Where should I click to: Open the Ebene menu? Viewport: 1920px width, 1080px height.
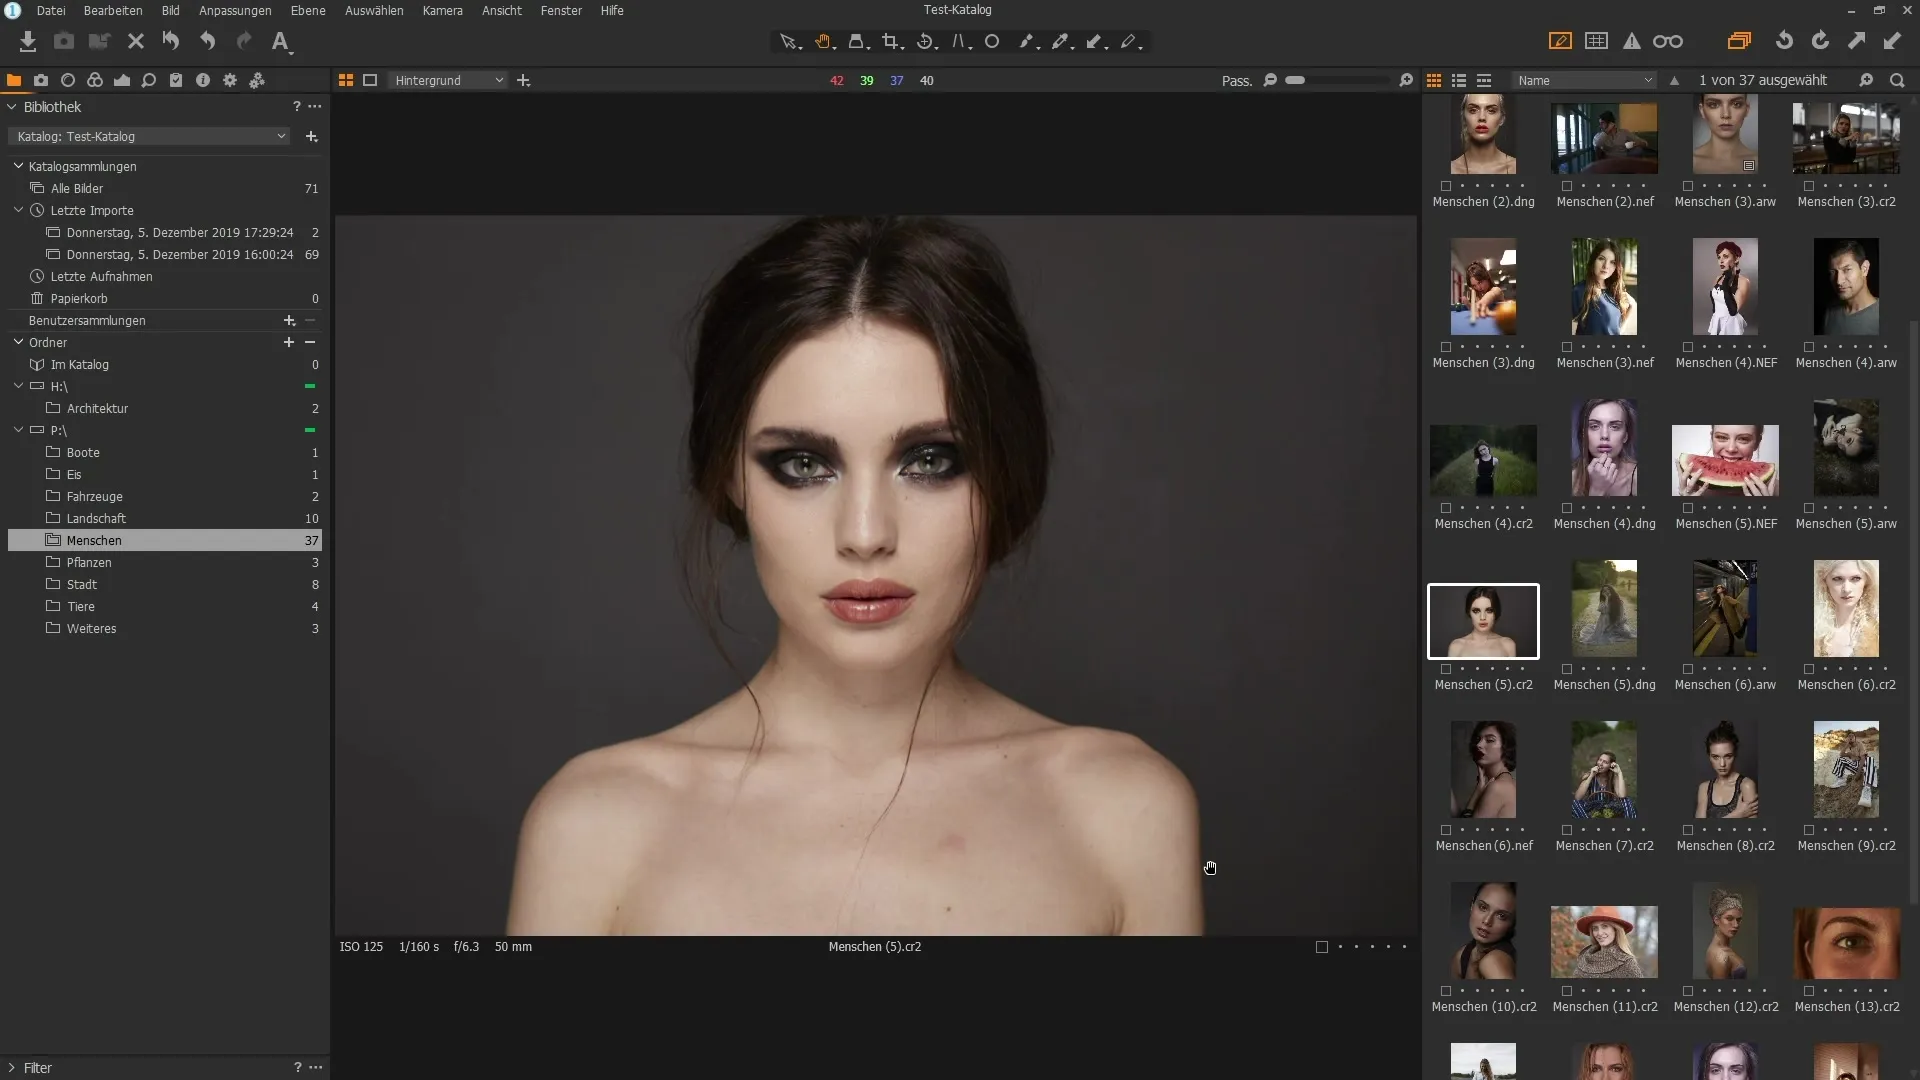tap(308, 10)
